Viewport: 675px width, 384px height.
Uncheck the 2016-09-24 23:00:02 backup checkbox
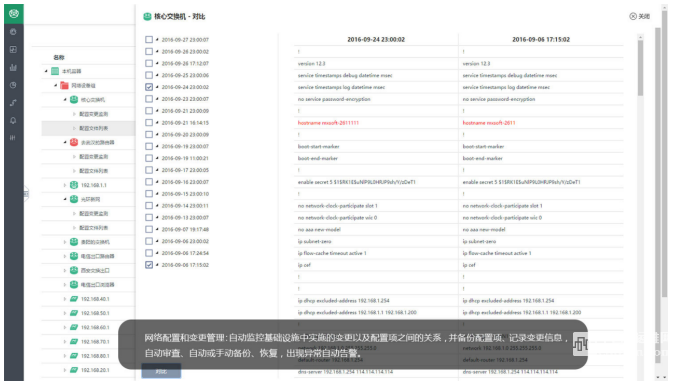(x=149, y=87)
